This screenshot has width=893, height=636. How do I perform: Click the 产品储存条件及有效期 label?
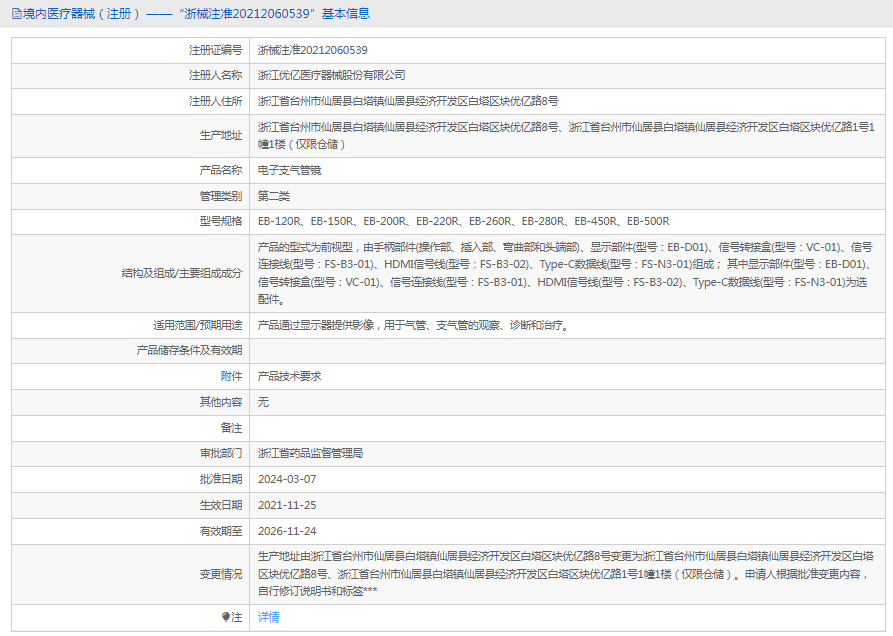coord(189,350)
